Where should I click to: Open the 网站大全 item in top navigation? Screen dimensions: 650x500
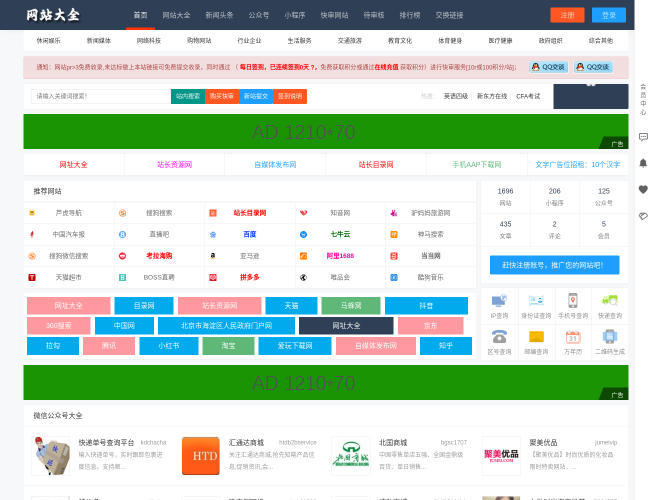[x=176, y=15]
